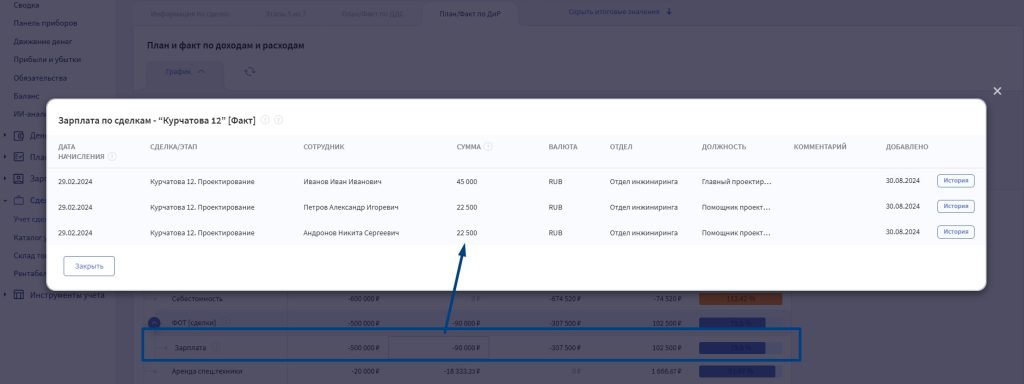Screen dimensions: 1024x384
Task: Click the План и факт по доходам и расходам heading
Action: click(x=226, y=46)
